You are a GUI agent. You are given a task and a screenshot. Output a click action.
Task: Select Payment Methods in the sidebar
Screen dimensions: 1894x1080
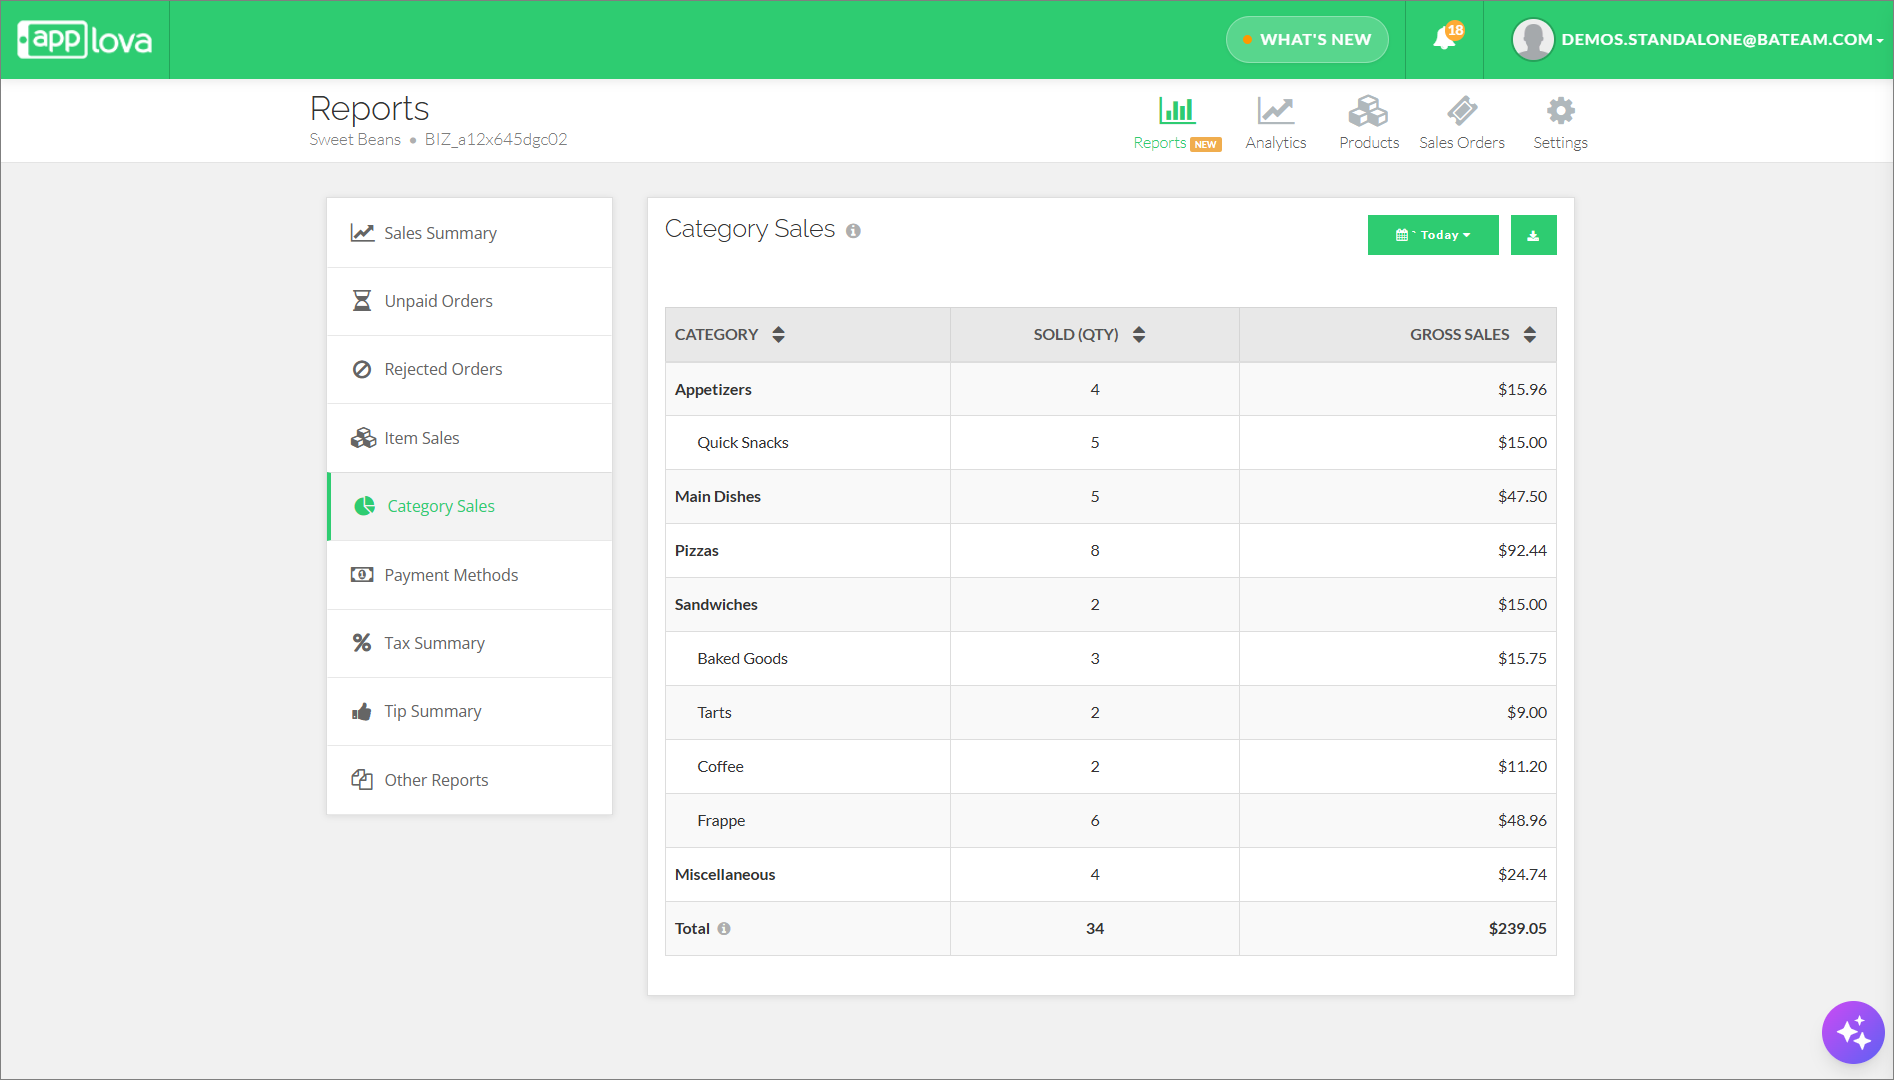[450, 575]
